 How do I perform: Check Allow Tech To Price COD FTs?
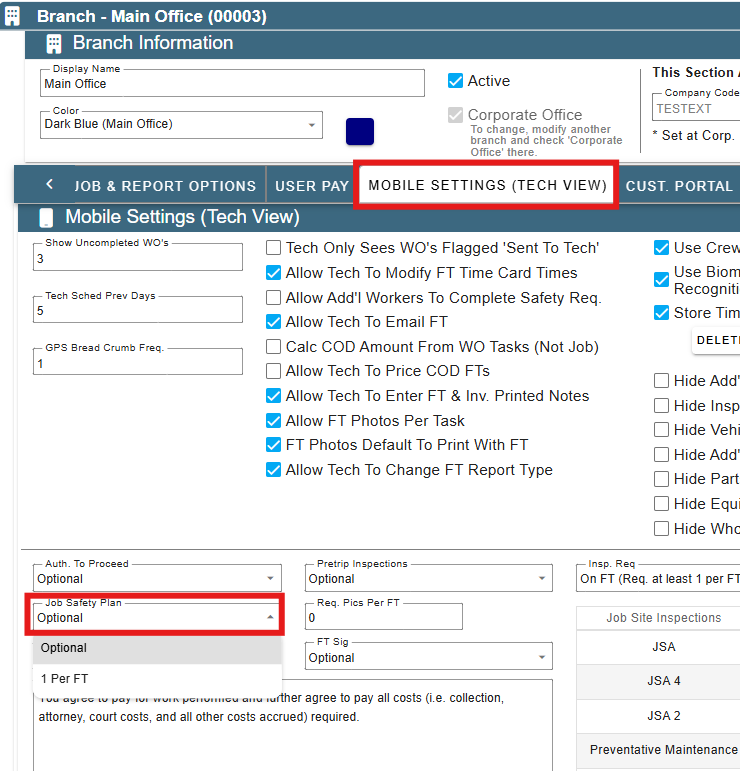point(273,371)
